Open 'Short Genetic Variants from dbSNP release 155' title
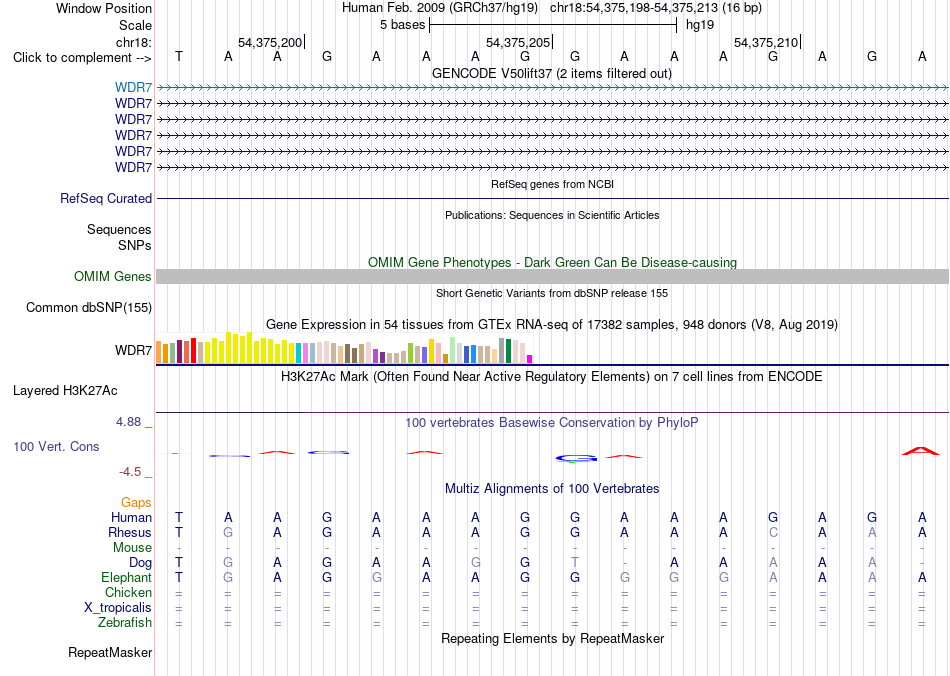 click(x=552, y=293)
